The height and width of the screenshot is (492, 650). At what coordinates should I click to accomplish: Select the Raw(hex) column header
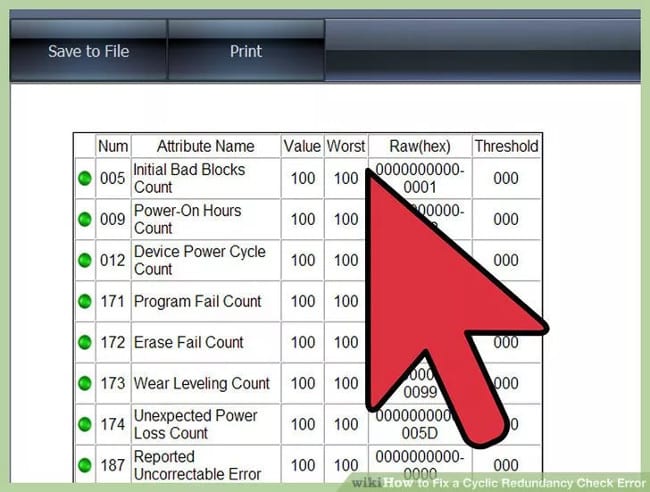[x=420, y=146]
